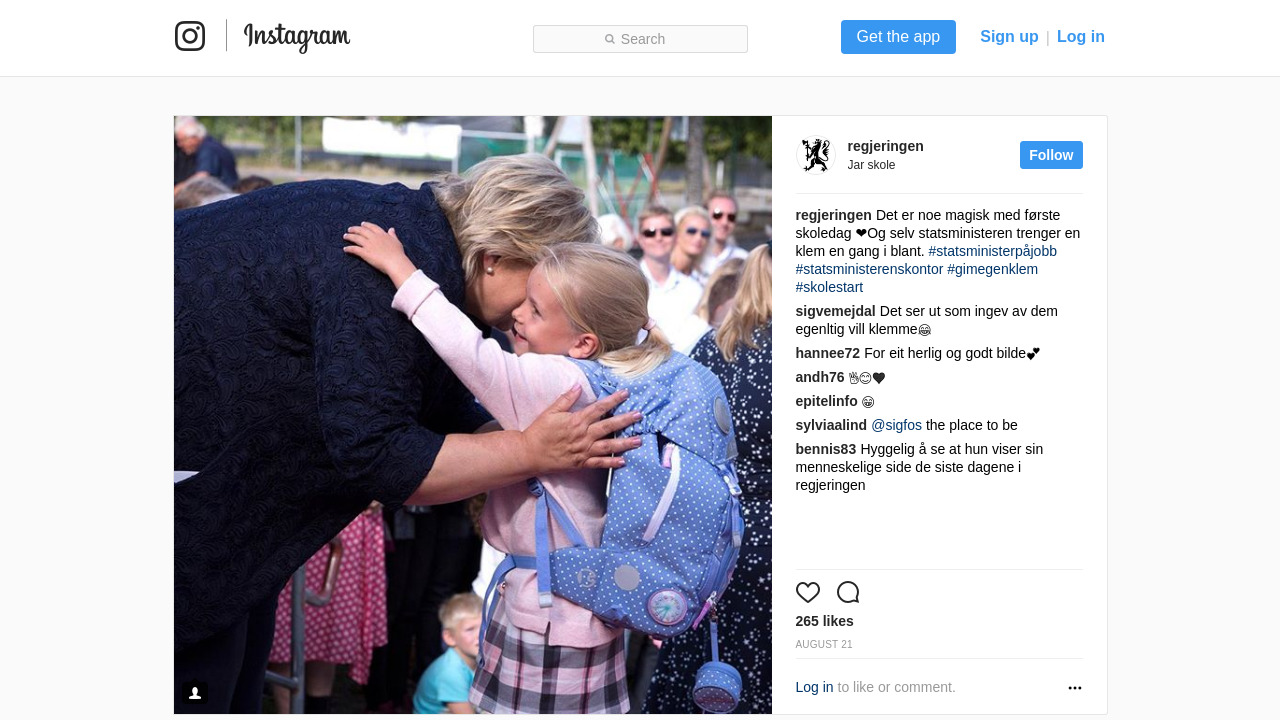The width and height of the screenshot is (1280, 720).
Task: Open the Log in header link
Action: pos(1081,37)
